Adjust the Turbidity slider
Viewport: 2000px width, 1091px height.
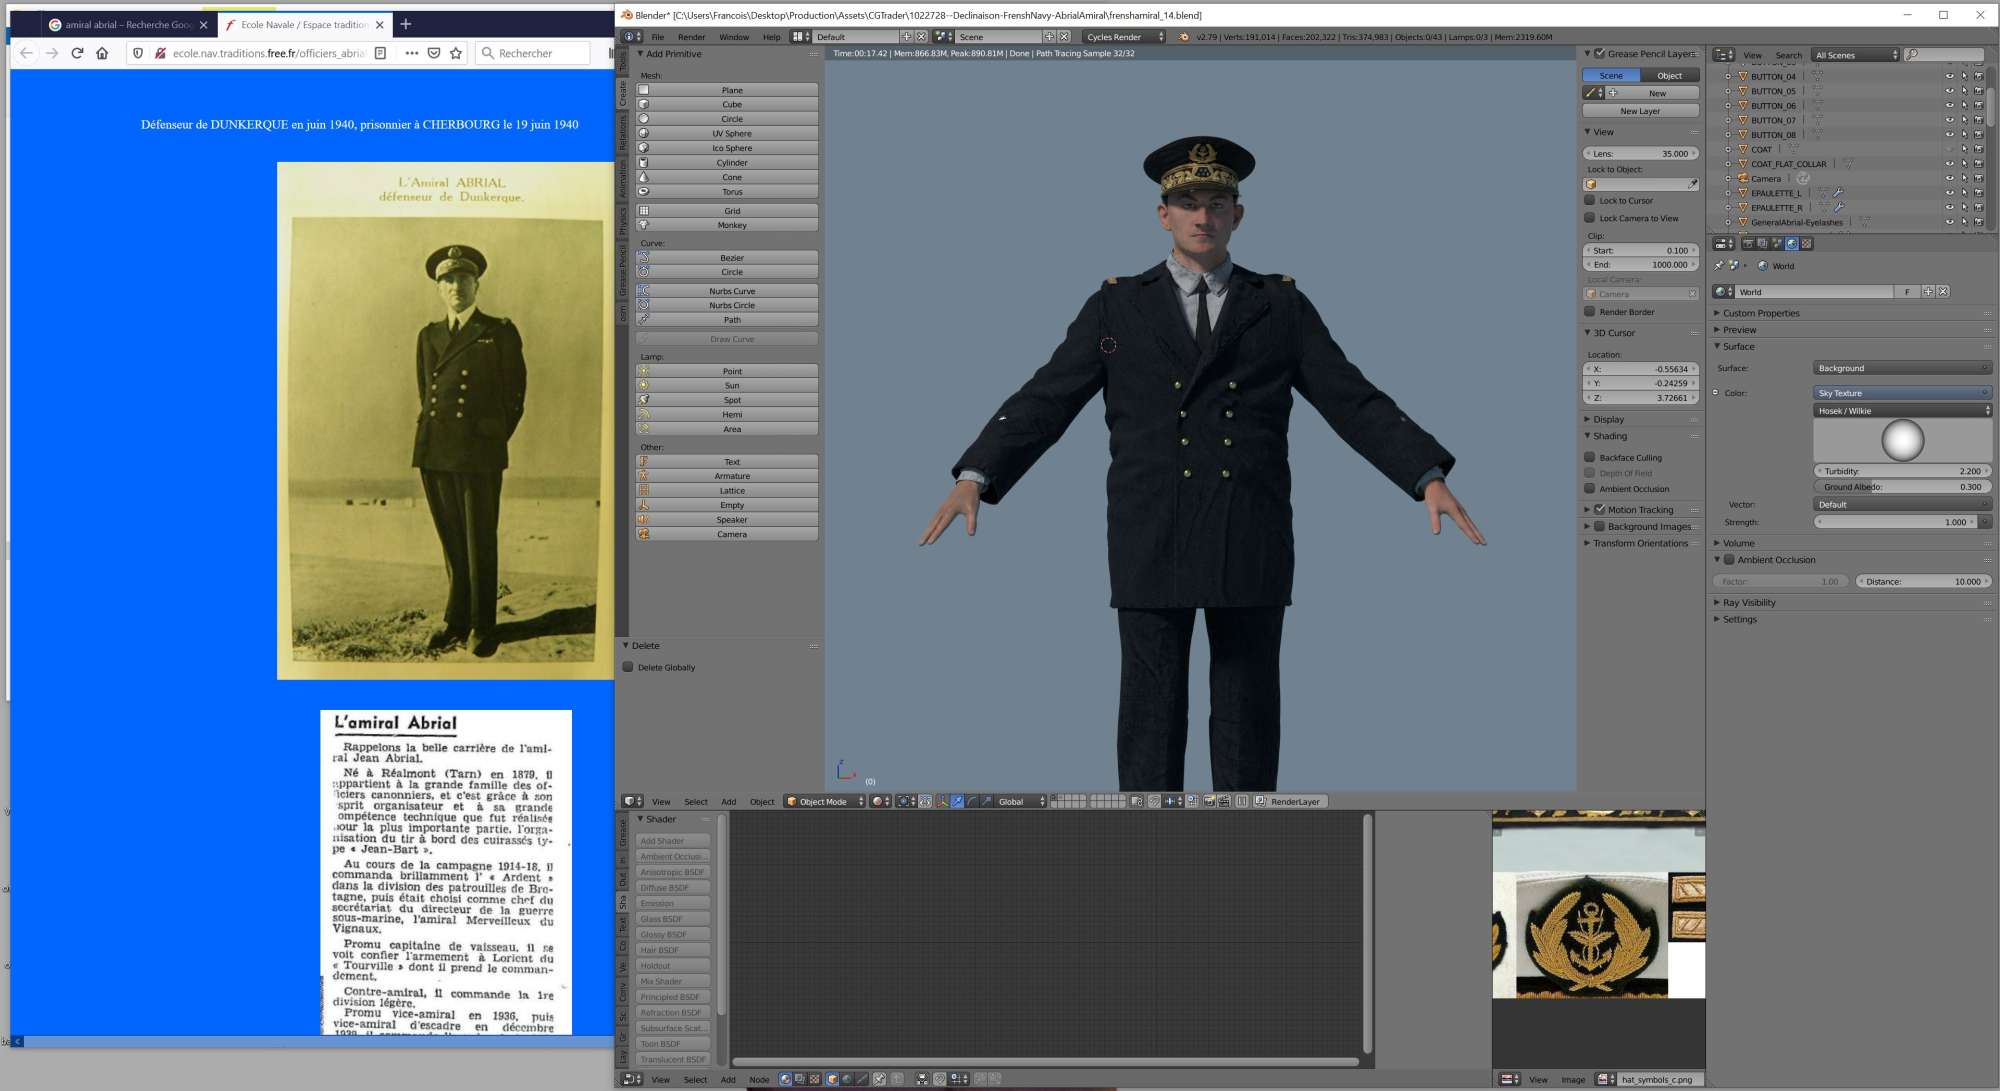(x=1902, y=471)
